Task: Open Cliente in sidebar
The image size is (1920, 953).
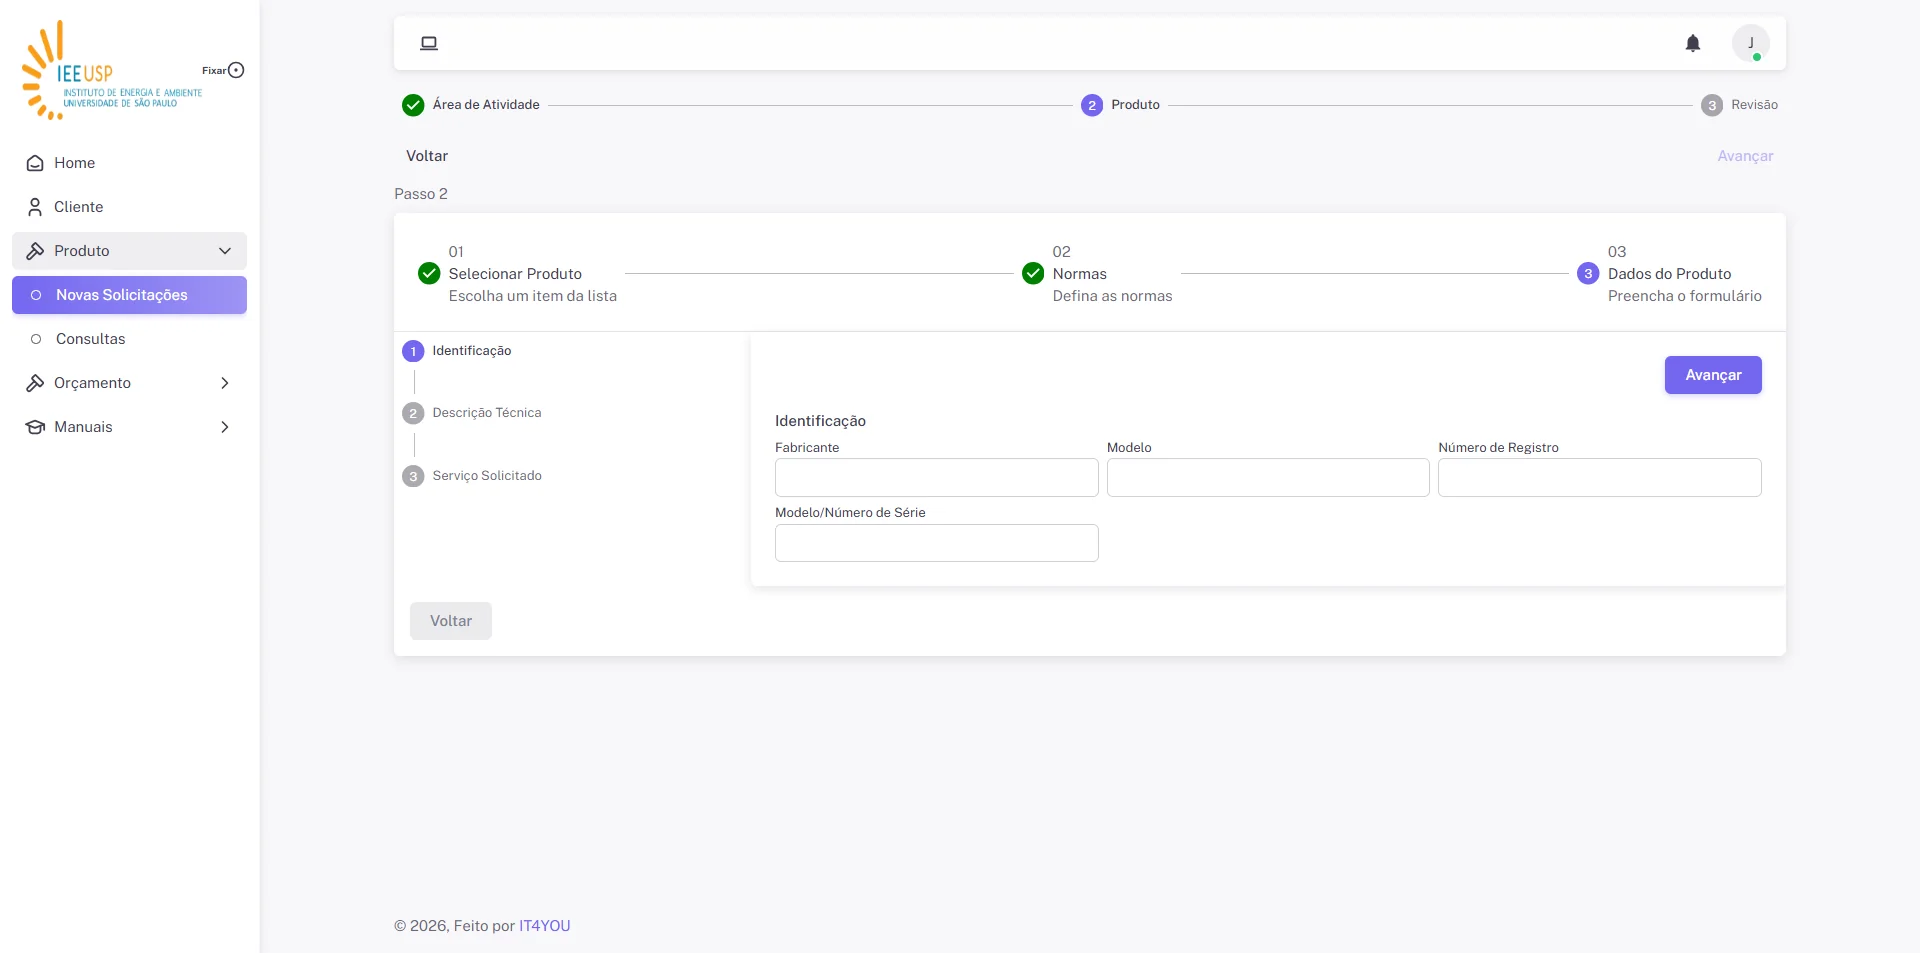Action: [129, 207]
